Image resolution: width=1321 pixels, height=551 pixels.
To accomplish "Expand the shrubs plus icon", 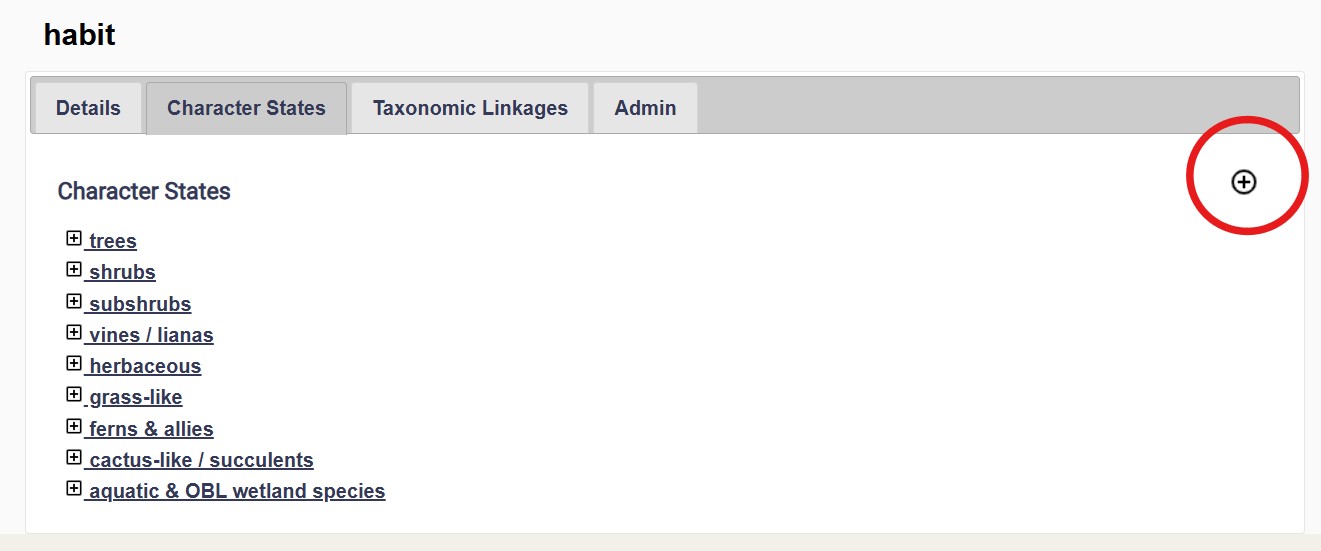I will (73, 269).
